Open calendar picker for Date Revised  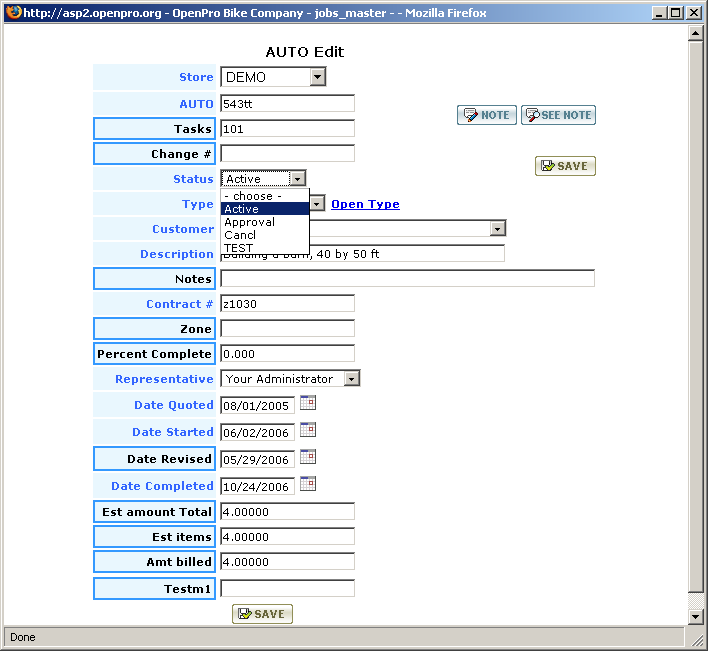[308, 458]
